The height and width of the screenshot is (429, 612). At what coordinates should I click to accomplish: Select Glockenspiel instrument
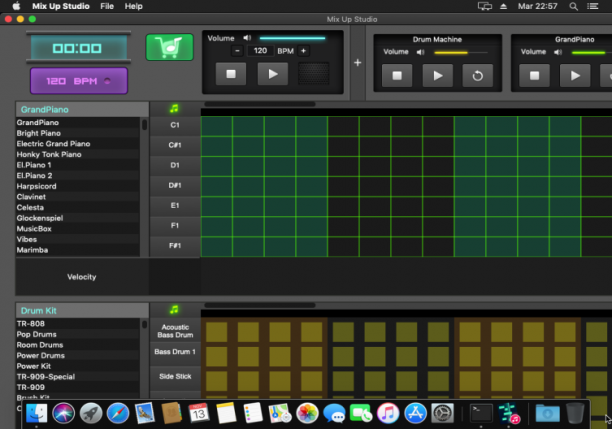77,218
